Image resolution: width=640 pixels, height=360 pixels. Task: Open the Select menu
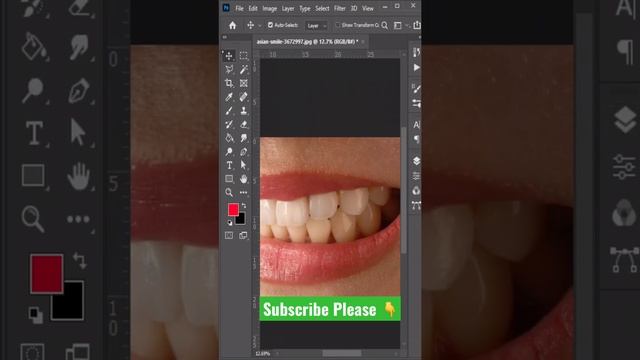pos(322,8)
